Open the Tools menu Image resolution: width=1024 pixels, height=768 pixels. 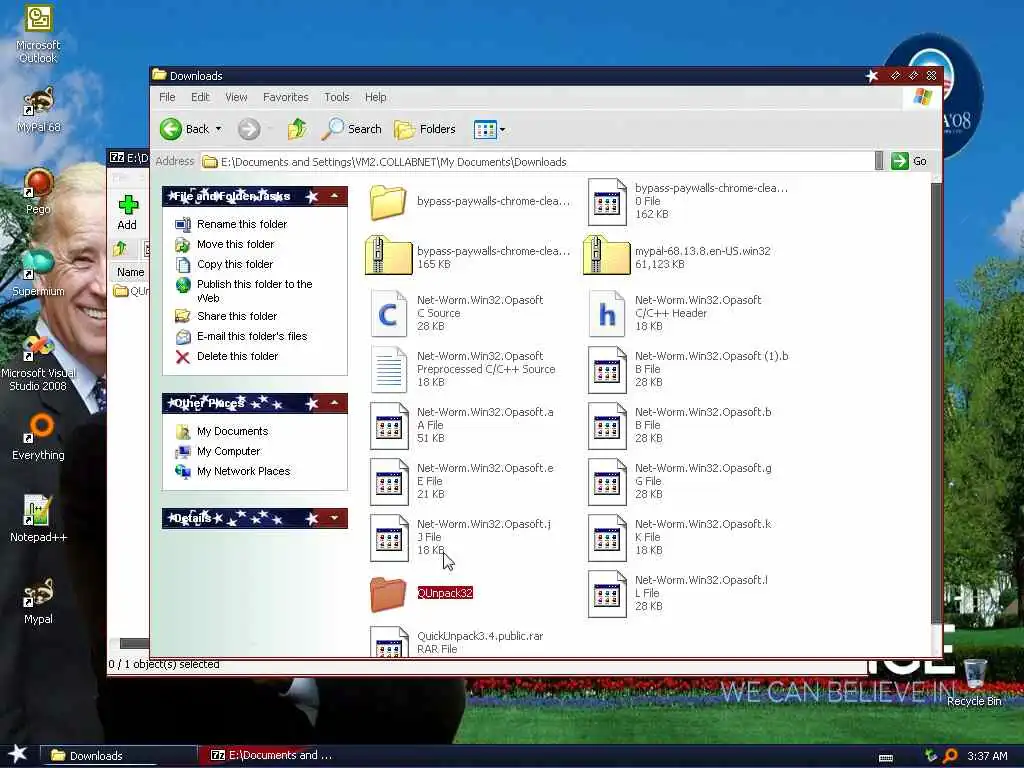(x=336, y=97)
